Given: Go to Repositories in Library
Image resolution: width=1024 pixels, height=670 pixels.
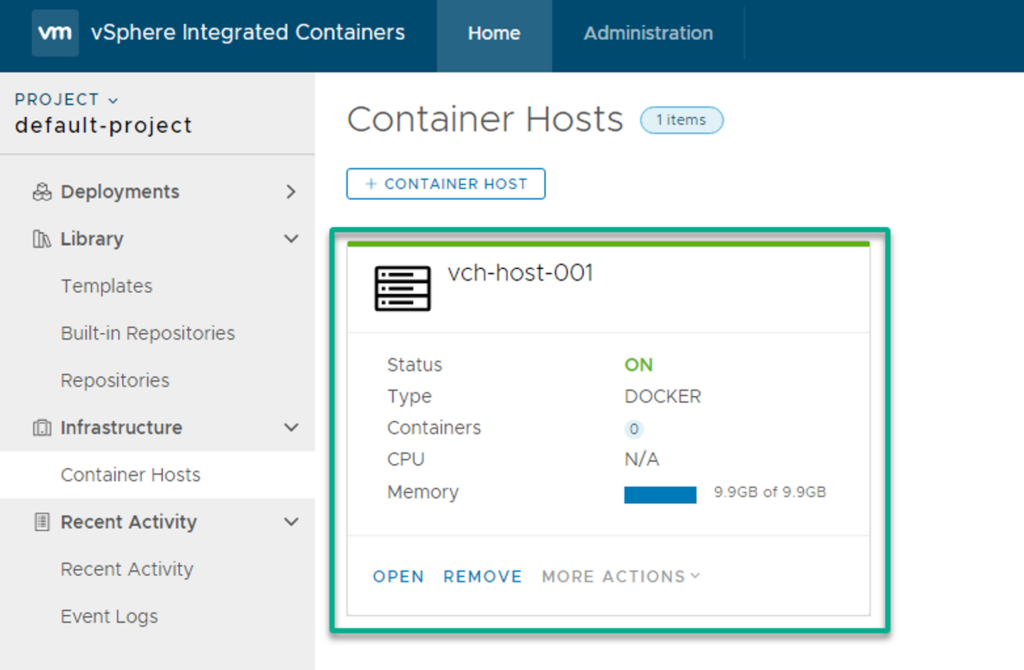Looking at the screenshot, I should coord(115,380).
